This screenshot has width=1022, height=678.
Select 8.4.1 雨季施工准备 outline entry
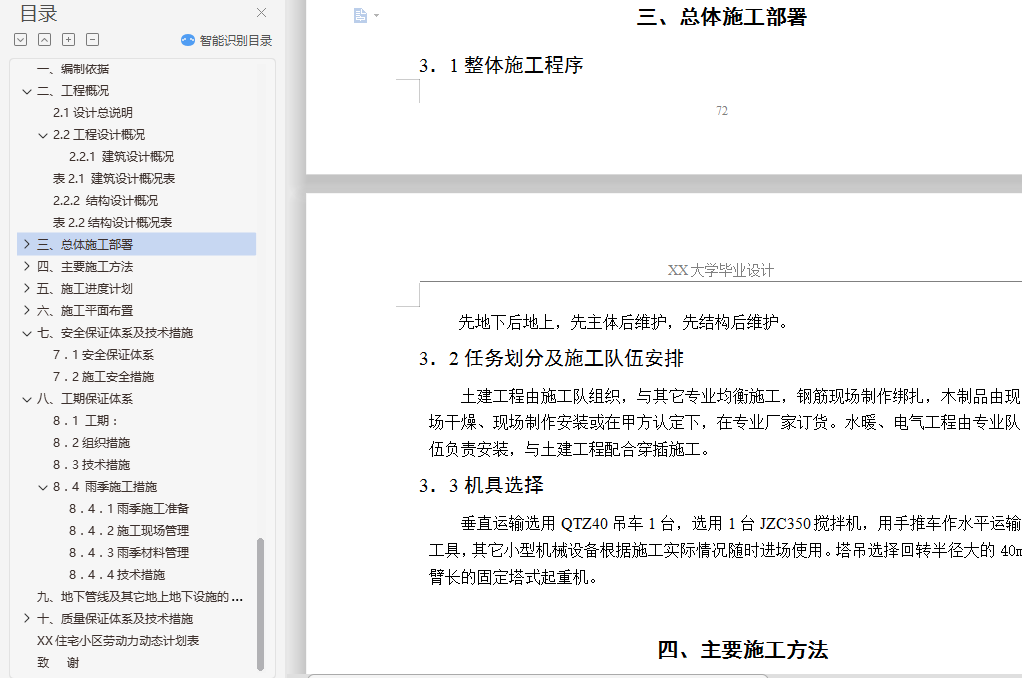point(128,508)
